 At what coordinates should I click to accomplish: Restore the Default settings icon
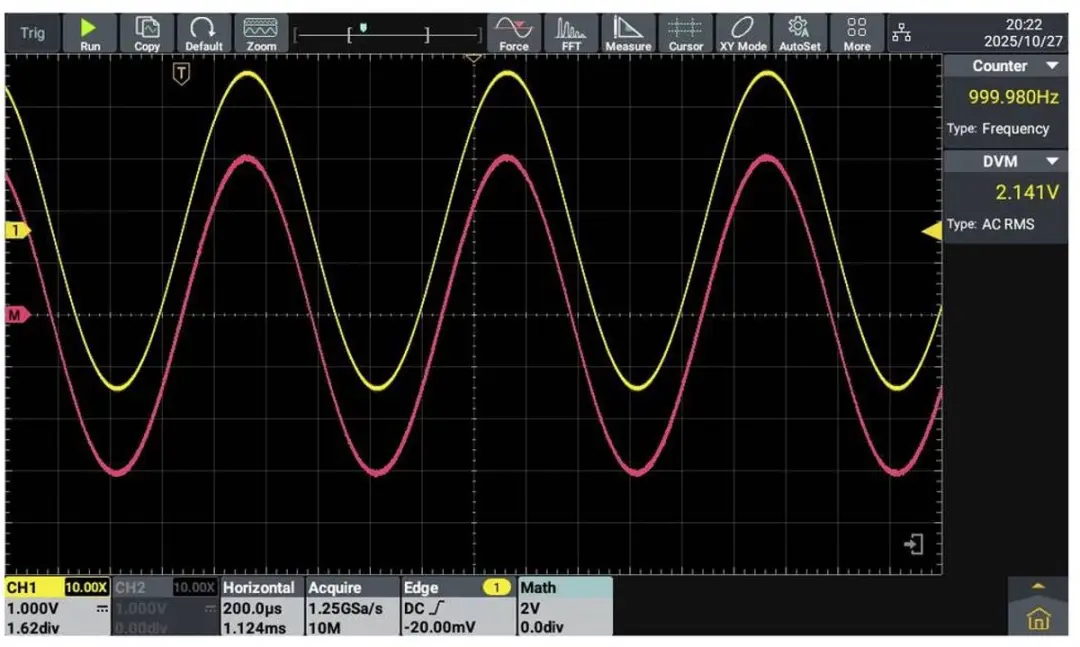click(204, 34)
